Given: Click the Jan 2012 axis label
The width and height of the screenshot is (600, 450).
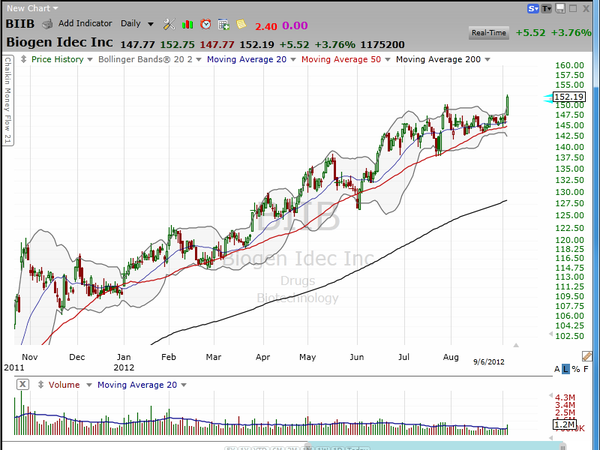Looking at the screenshot, I should tap(124, 362).
